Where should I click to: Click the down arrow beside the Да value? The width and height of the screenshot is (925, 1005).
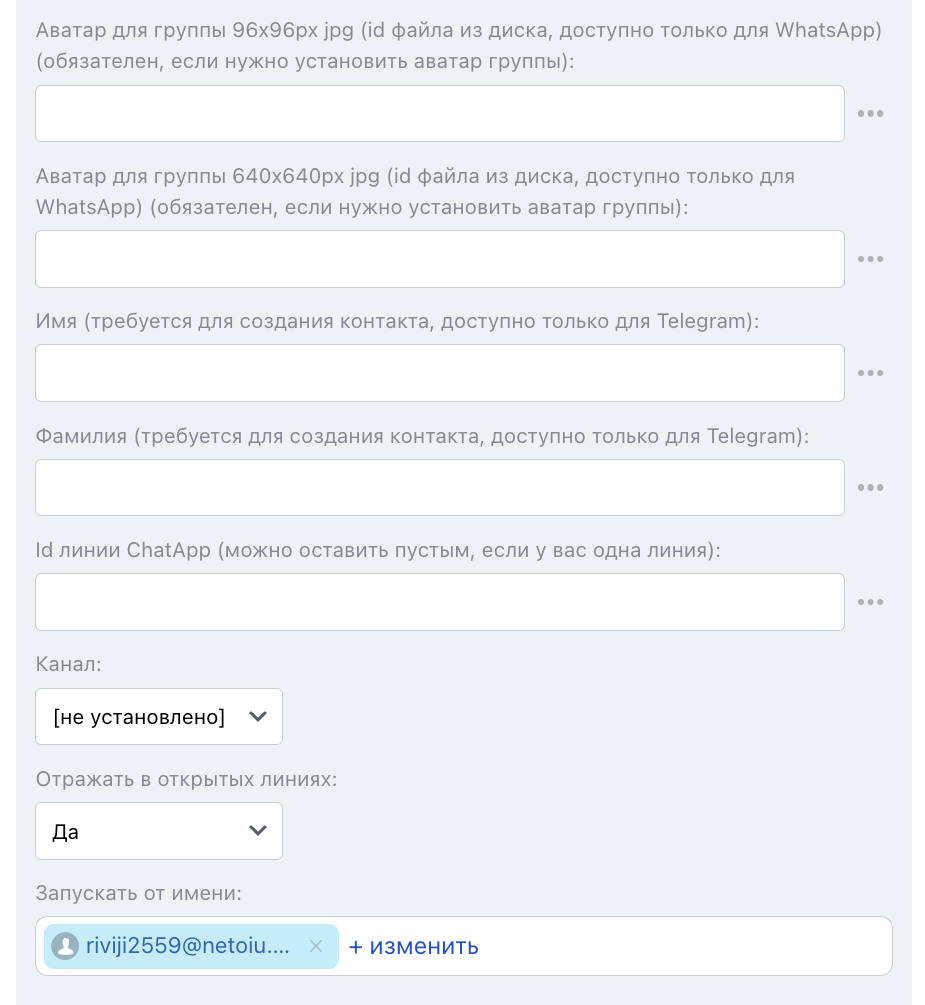point(258,831)
